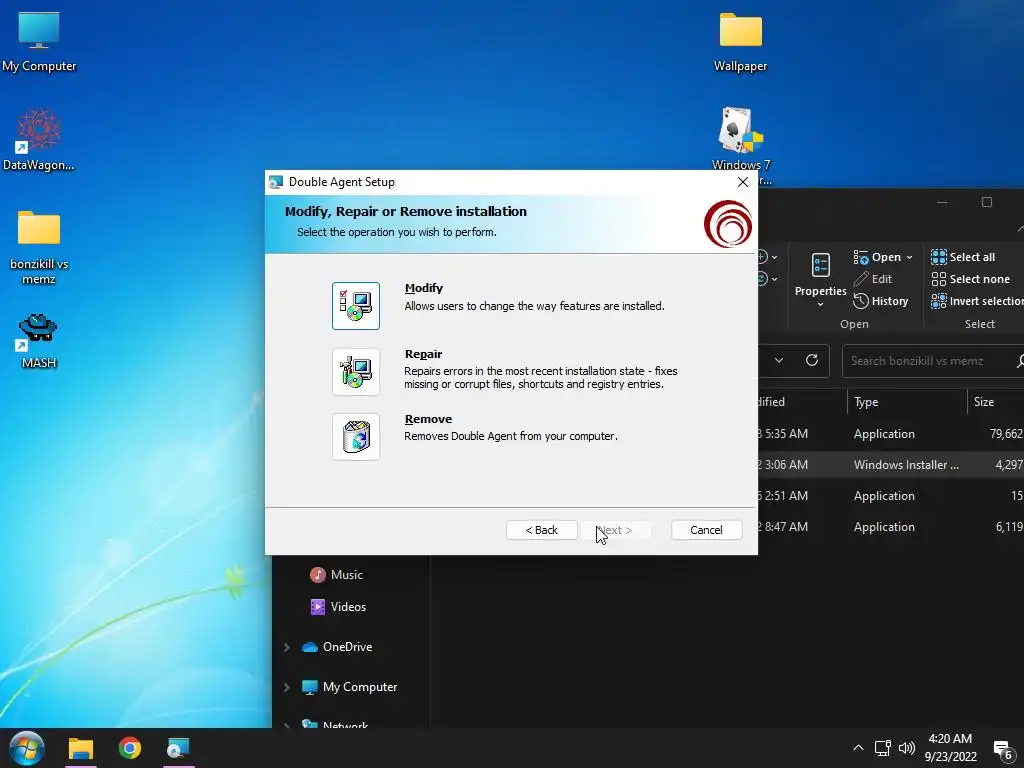This screenshot has height=768, width=1024.
Task: Click the Back button in setup
Action: pos(541,530)
